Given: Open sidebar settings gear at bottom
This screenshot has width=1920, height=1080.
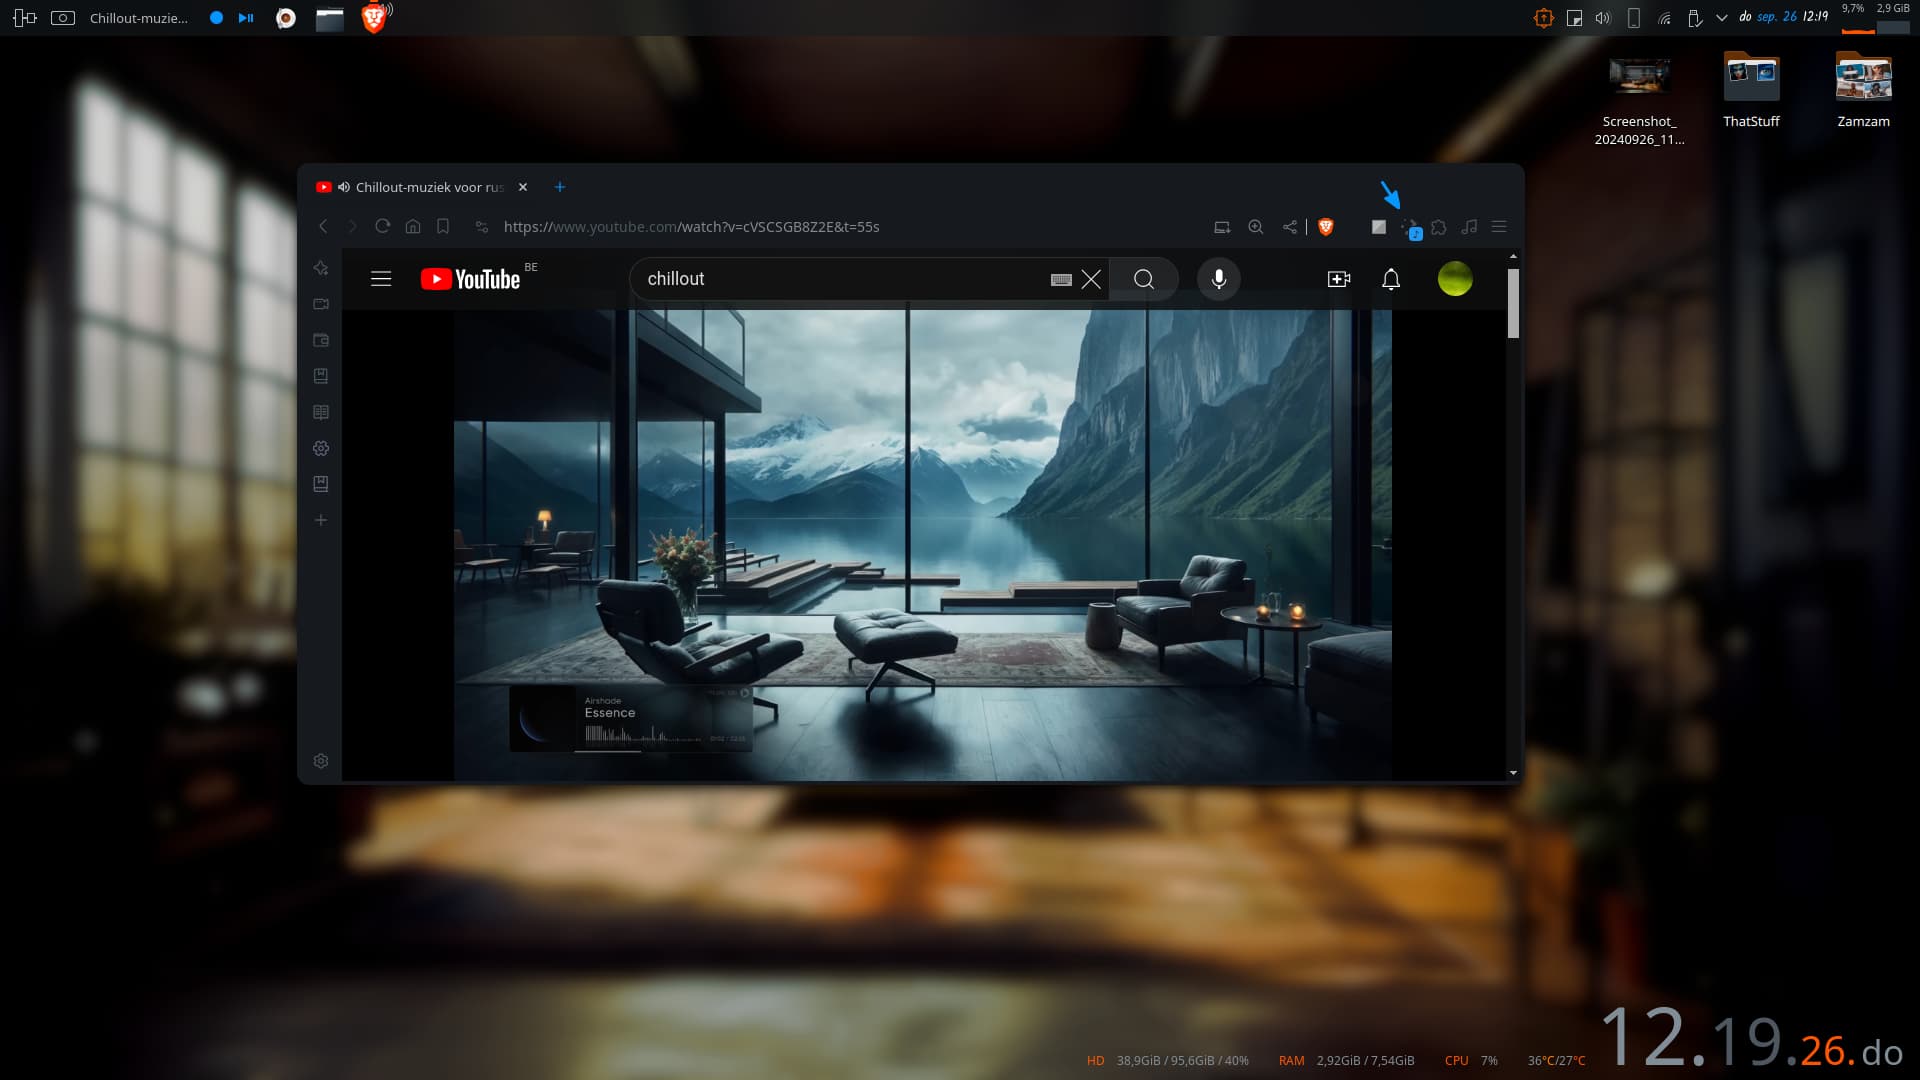Looking at the screenshot, I should pos(321,761).
